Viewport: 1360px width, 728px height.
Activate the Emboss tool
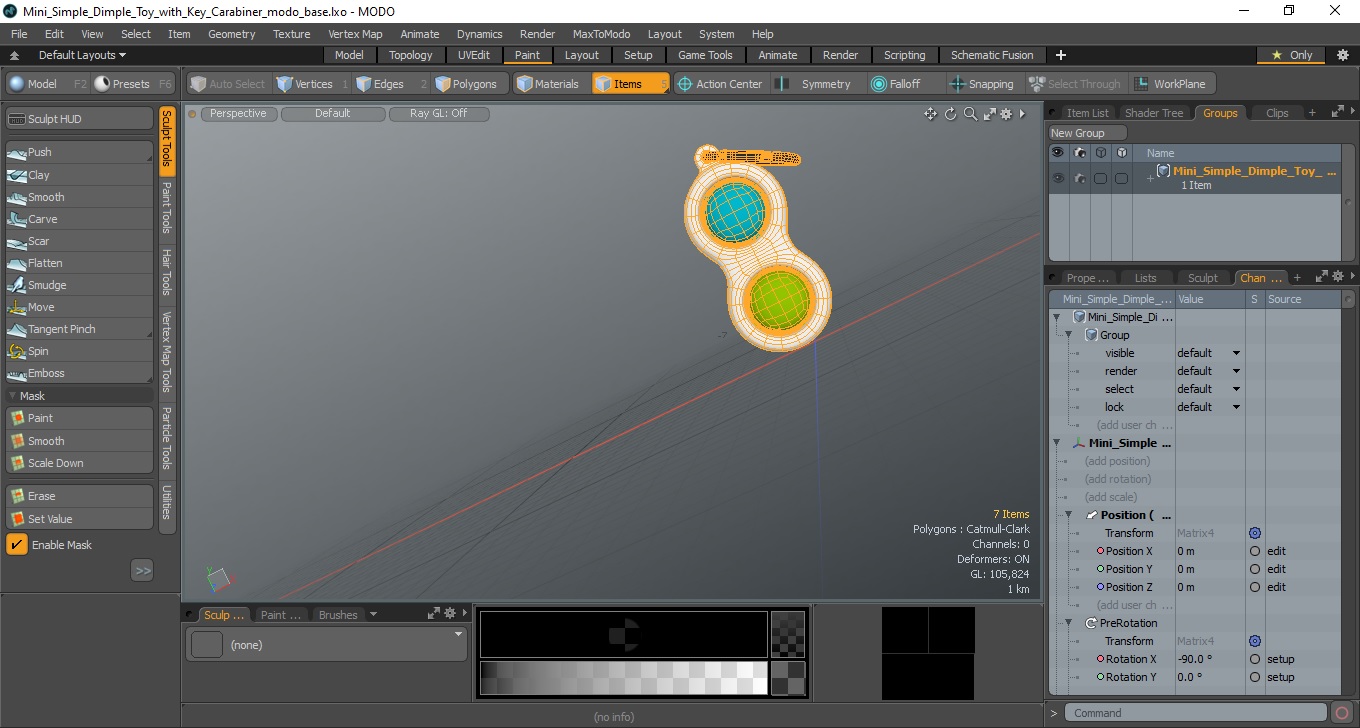pos(80,373)
